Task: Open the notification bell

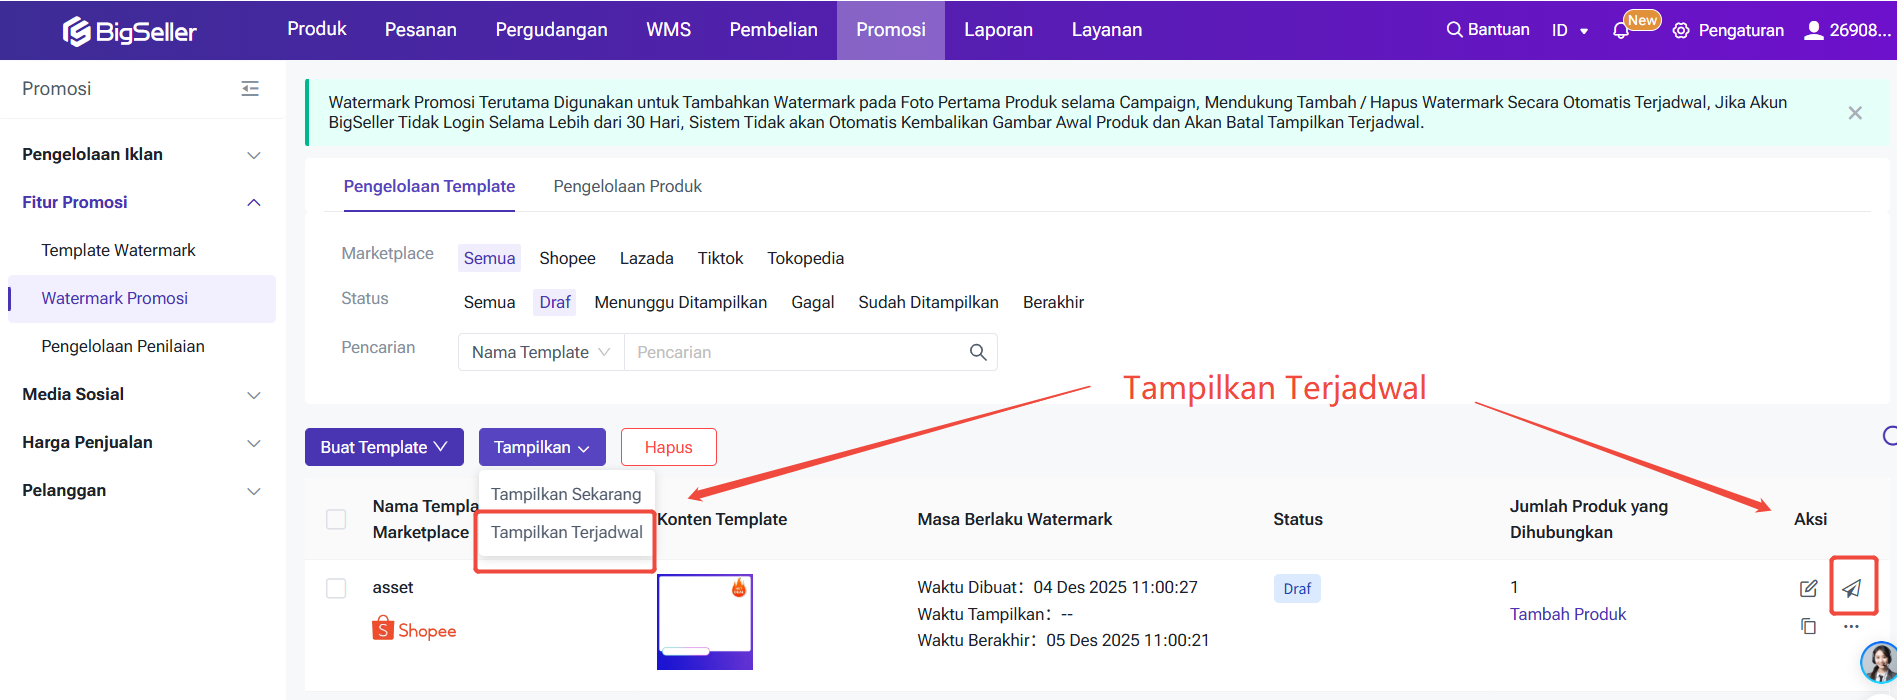Action: tap(1621, 31)
